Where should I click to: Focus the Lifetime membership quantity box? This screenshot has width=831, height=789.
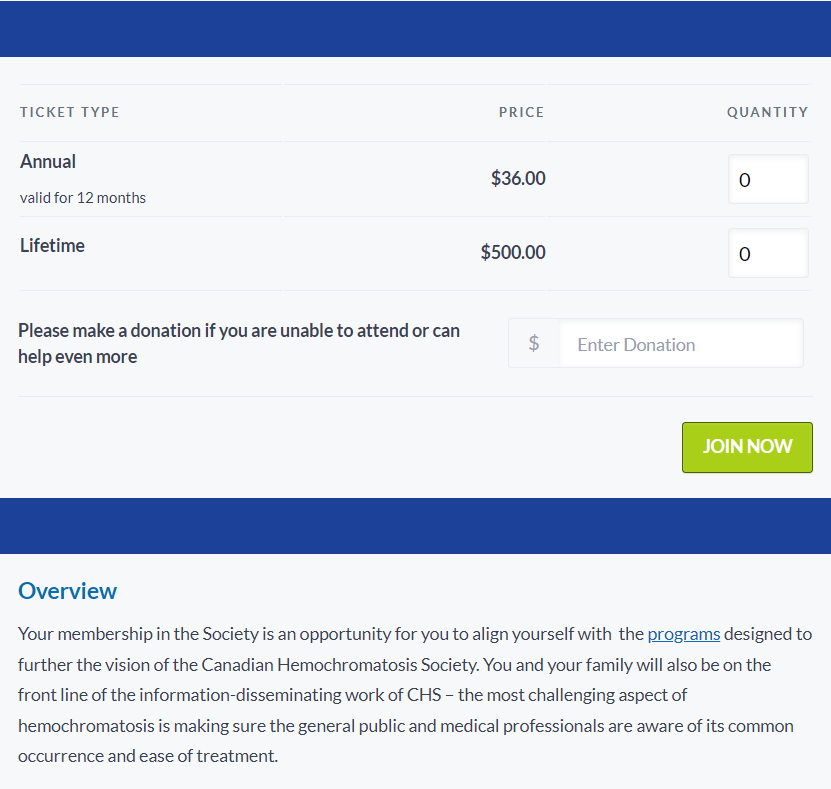[x=768, y=254]
